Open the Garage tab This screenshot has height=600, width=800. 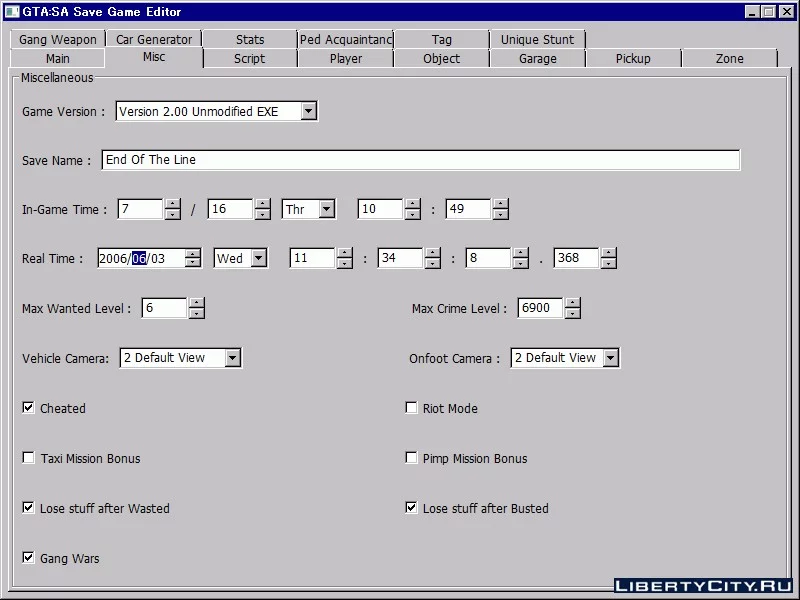(x=537, y=58)
